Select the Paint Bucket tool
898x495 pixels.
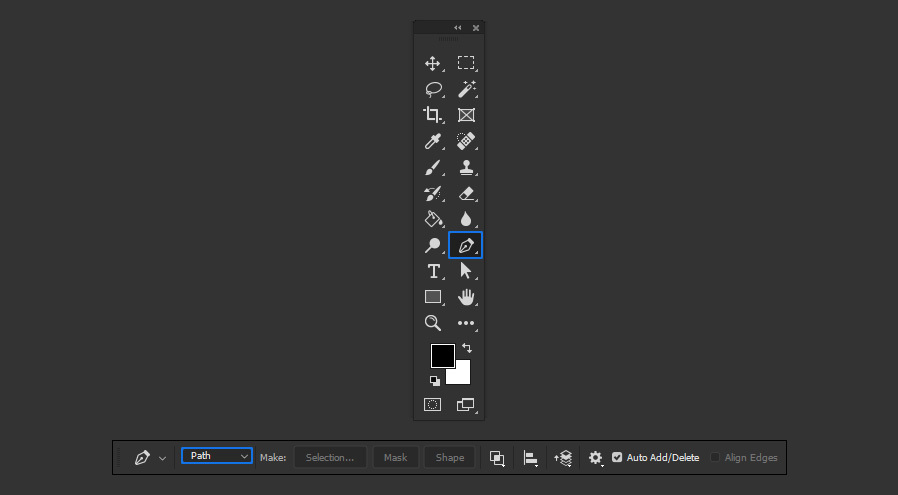point(432,219)
